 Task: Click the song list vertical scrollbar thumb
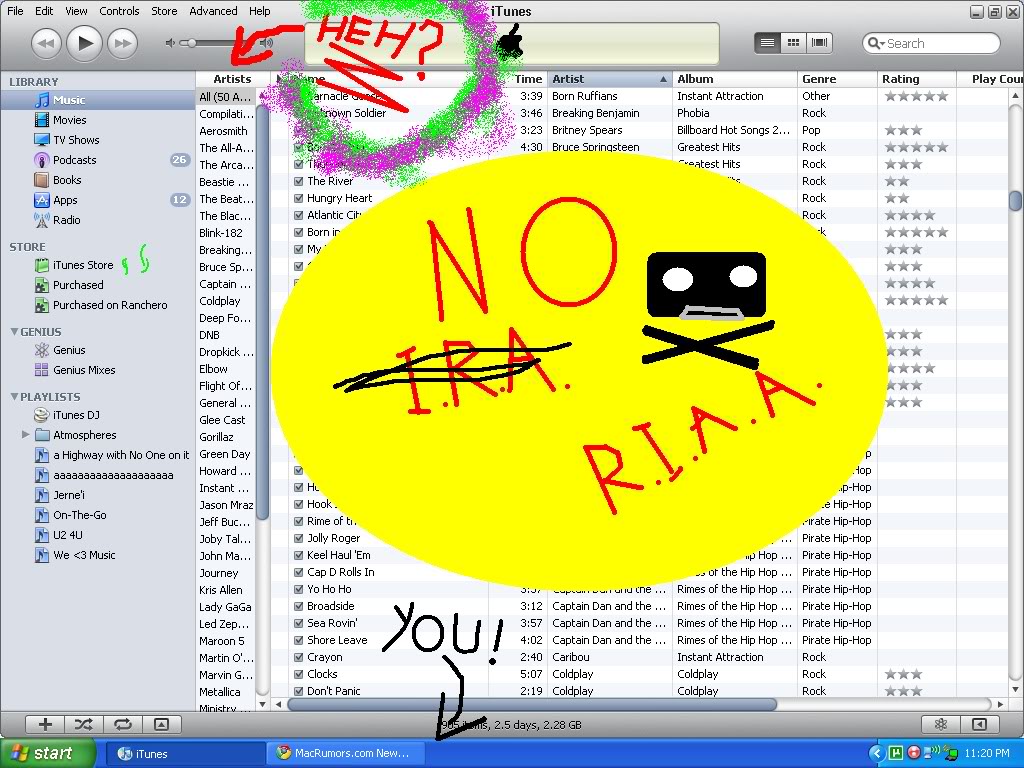pos(1016,200)
